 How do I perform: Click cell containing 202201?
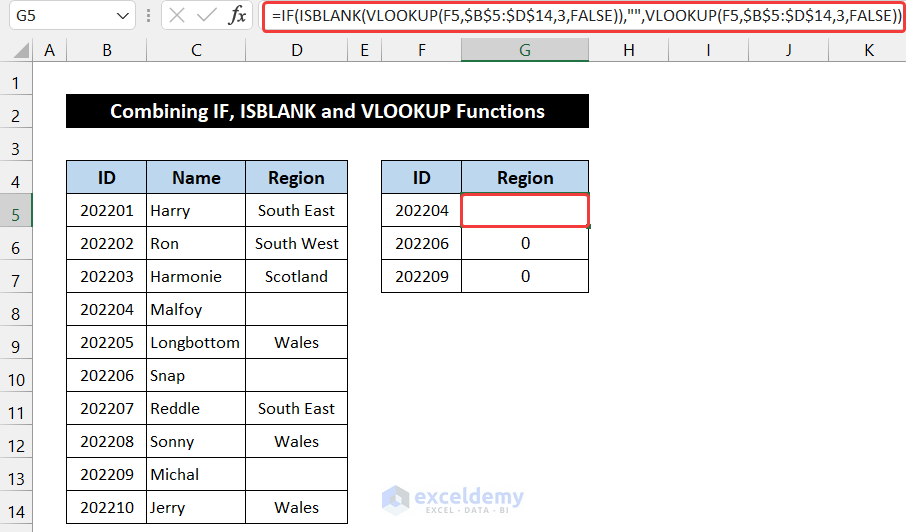coord(107,210)
